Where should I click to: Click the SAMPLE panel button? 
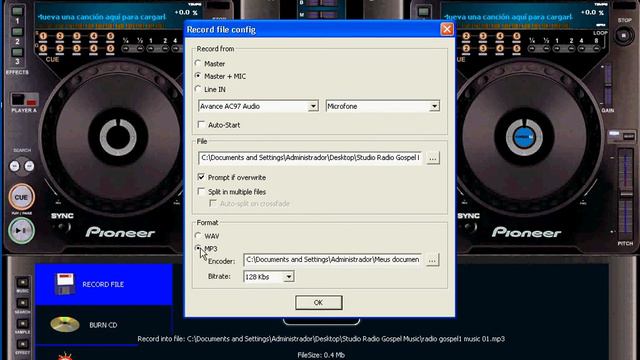click(x=22, y=324)
